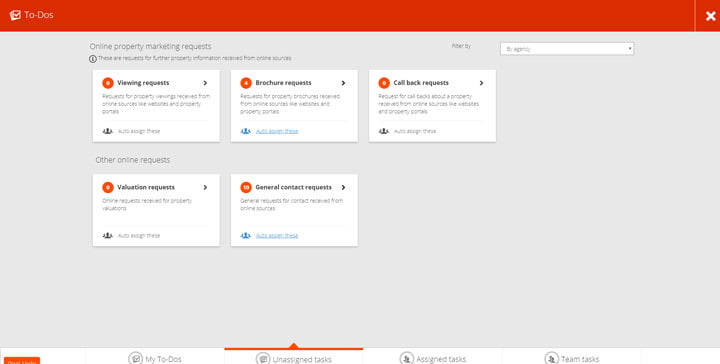
Task: Click the people icon on Brochure requests card
Action: tap(246, 131)
